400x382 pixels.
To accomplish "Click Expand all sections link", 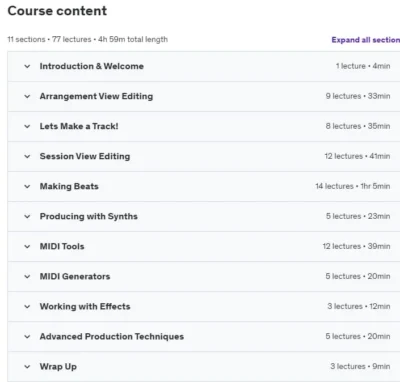I will (366, 40).
